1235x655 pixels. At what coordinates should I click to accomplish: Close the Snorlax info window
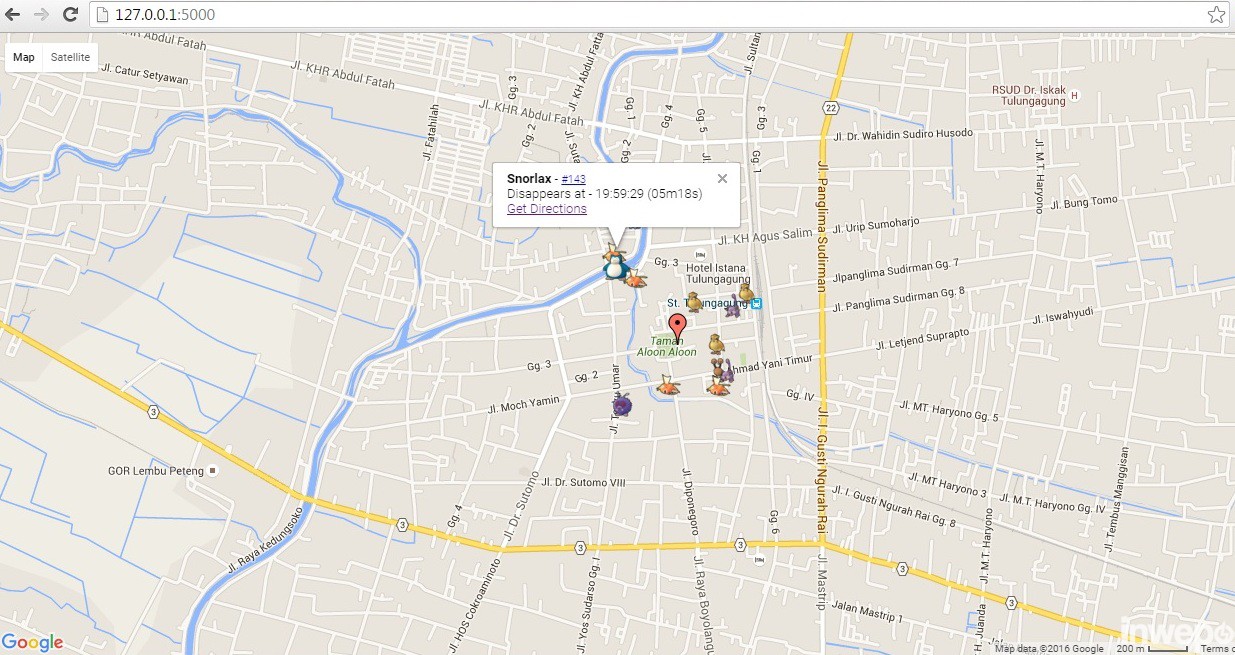tap(722, 178)
